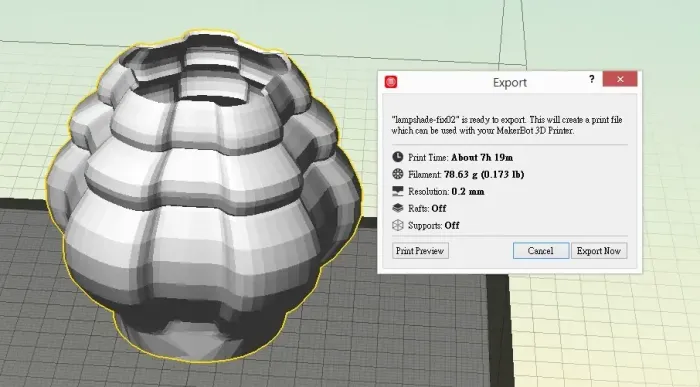Click the red MakerBot logo in dialog title
Viewport: 700px width, 387px height.
391,82
